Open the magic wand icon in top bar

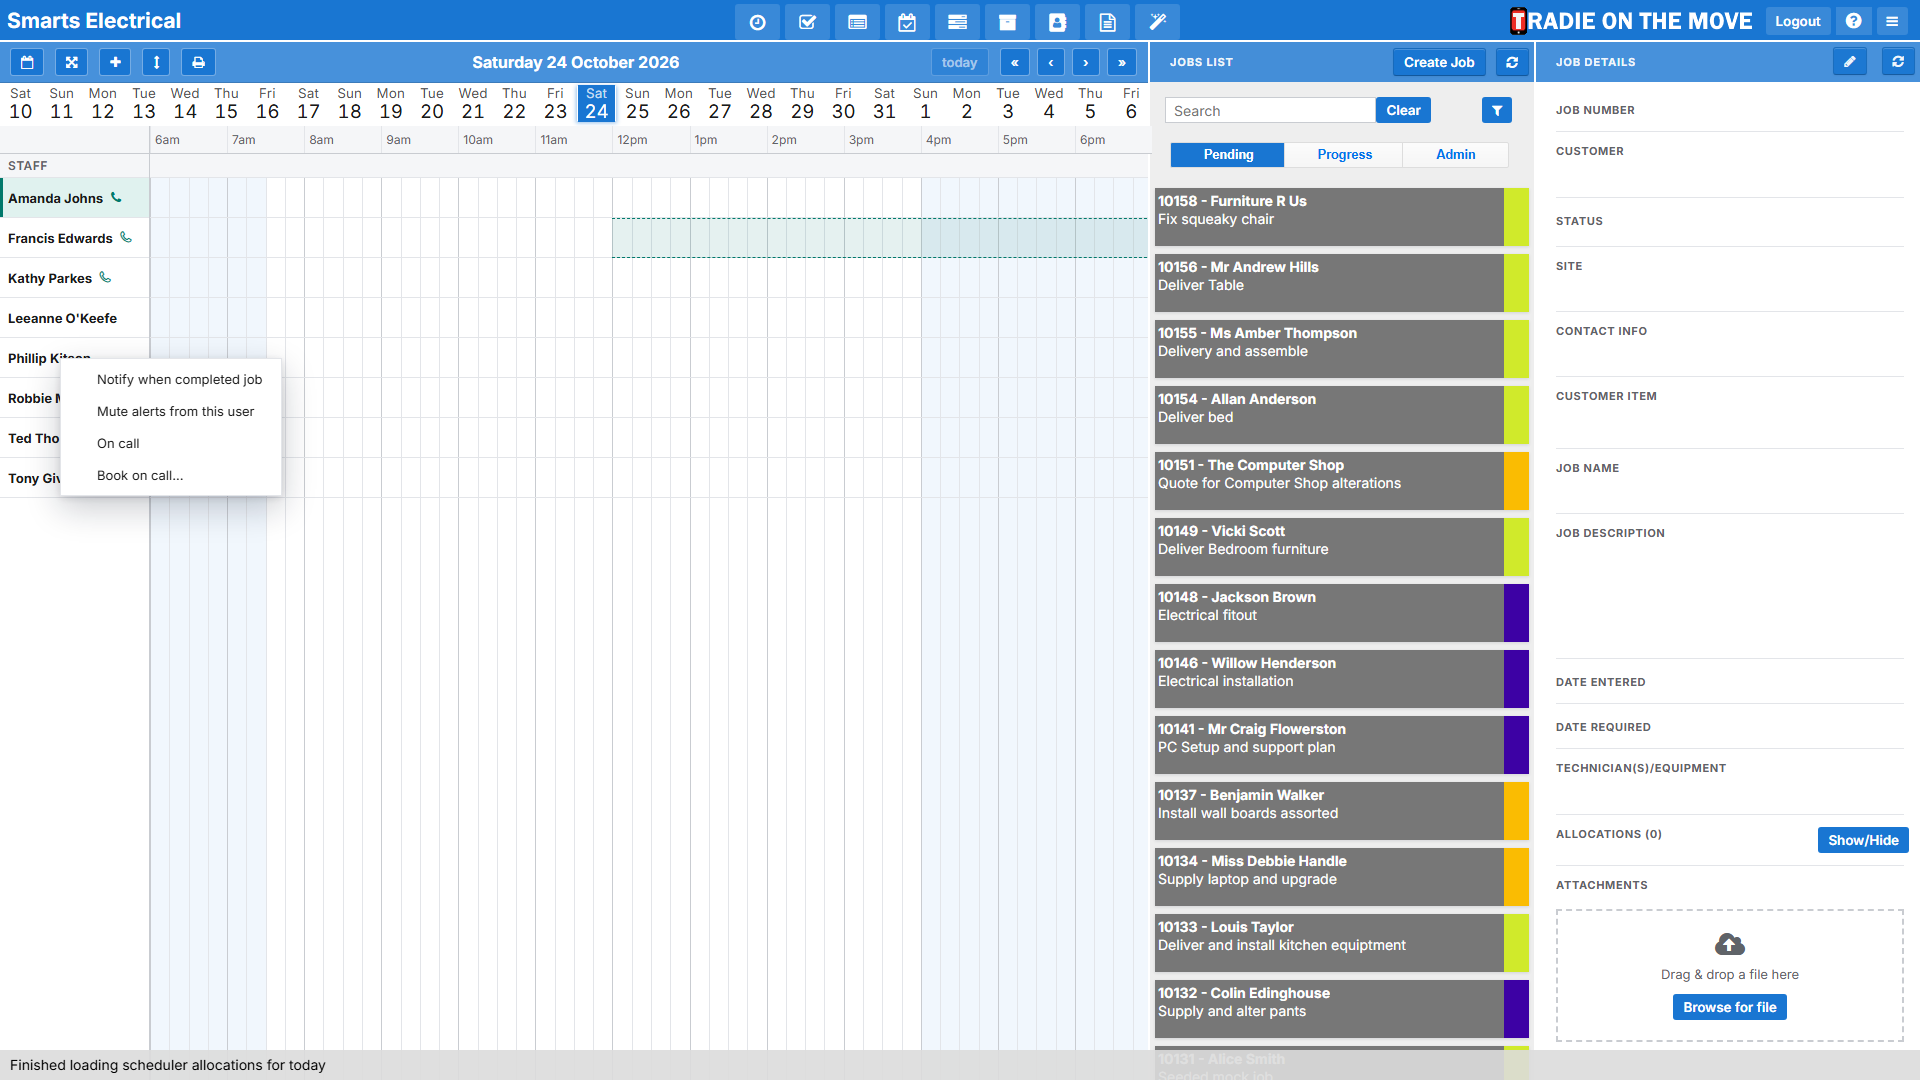tap(1157, 22)
